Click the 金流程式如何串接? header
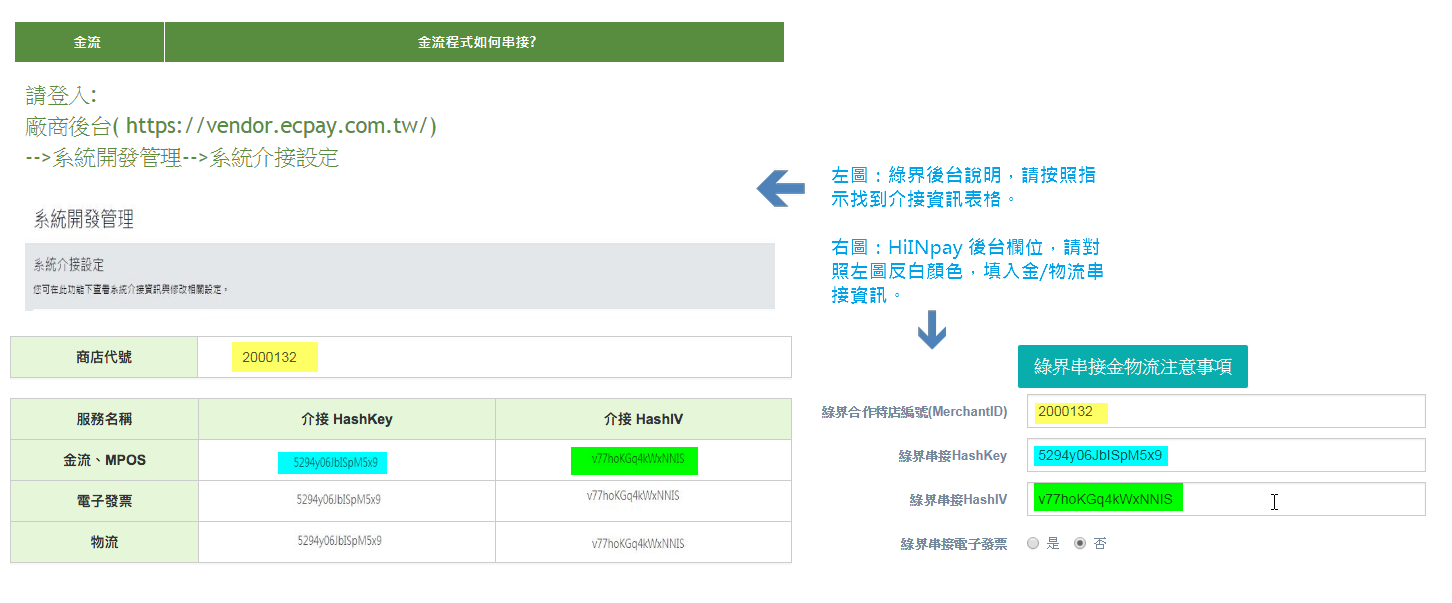Screen dimensions: 1452x603 [474, 42]
